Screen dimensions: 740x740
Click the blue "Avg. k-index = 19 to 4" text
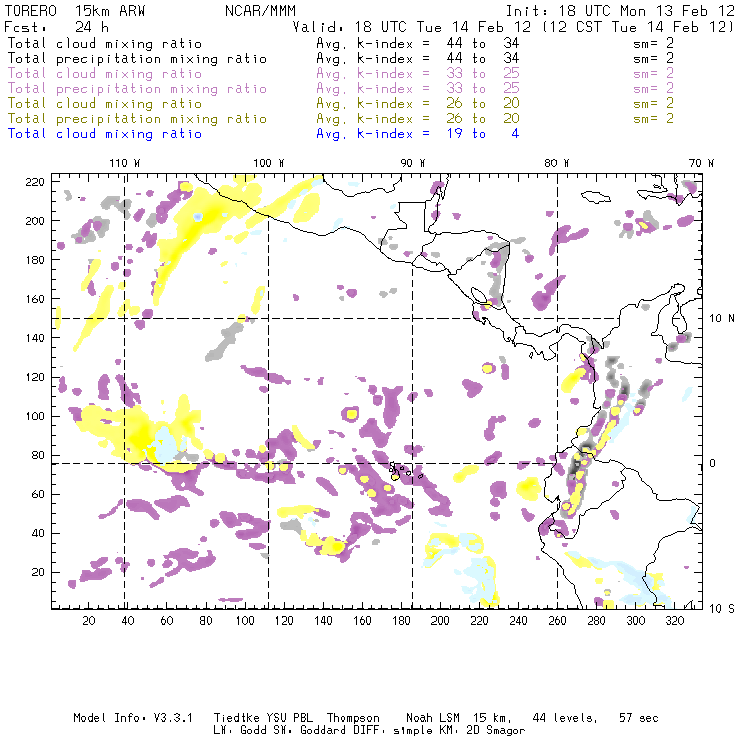(418, 134)
